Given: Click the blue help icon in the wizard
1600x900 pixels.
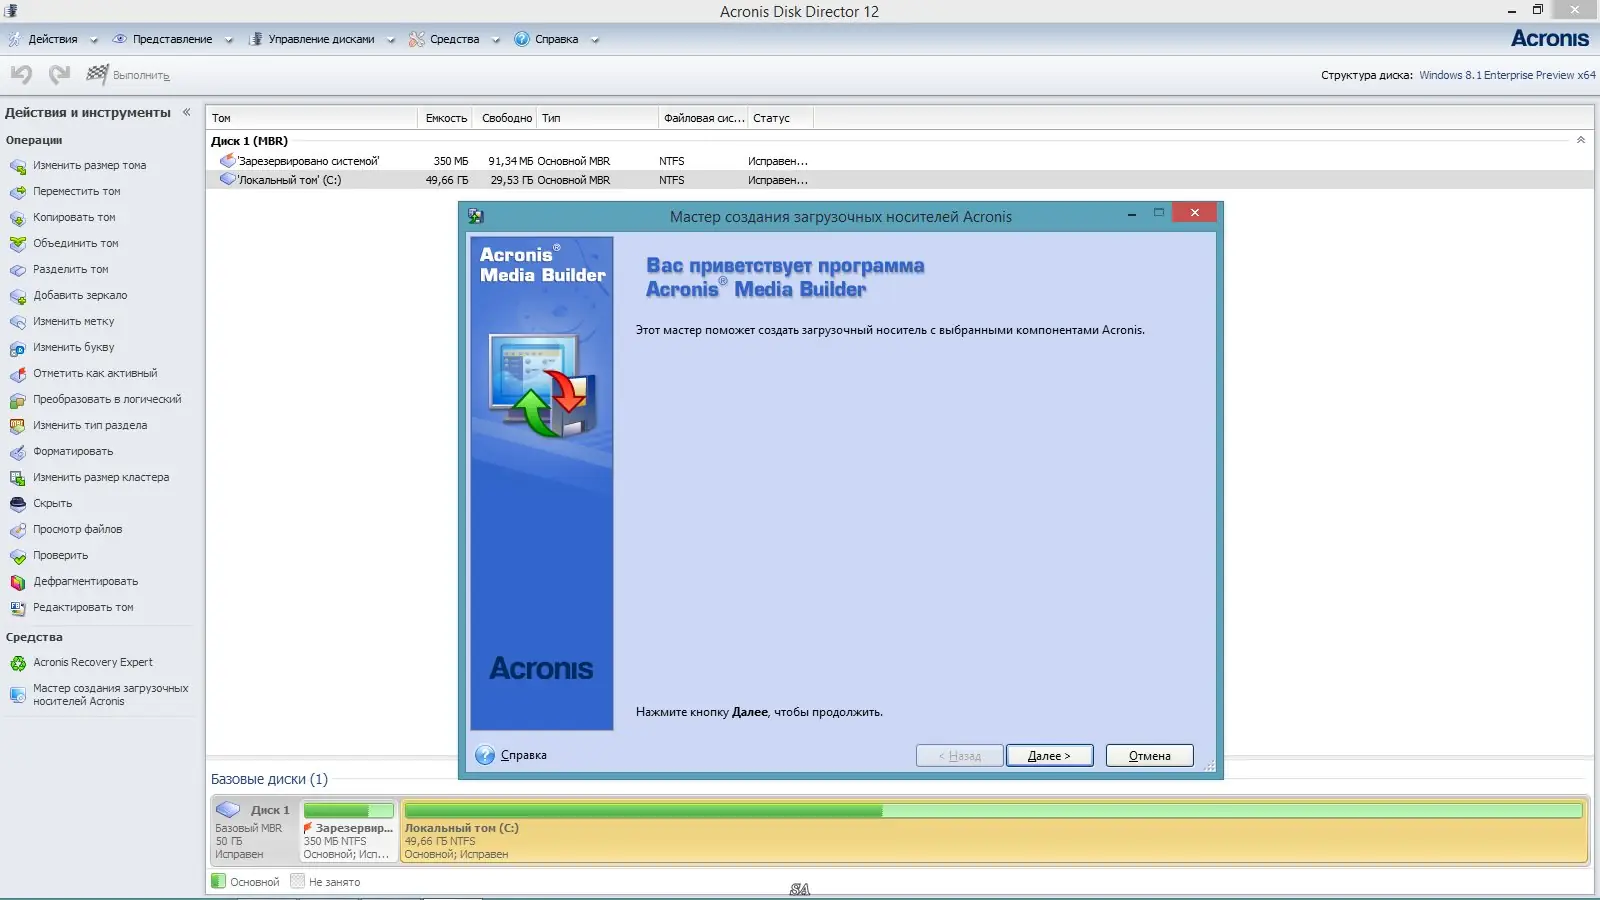Looking at the screenshot, I should [x=485, y=755].
